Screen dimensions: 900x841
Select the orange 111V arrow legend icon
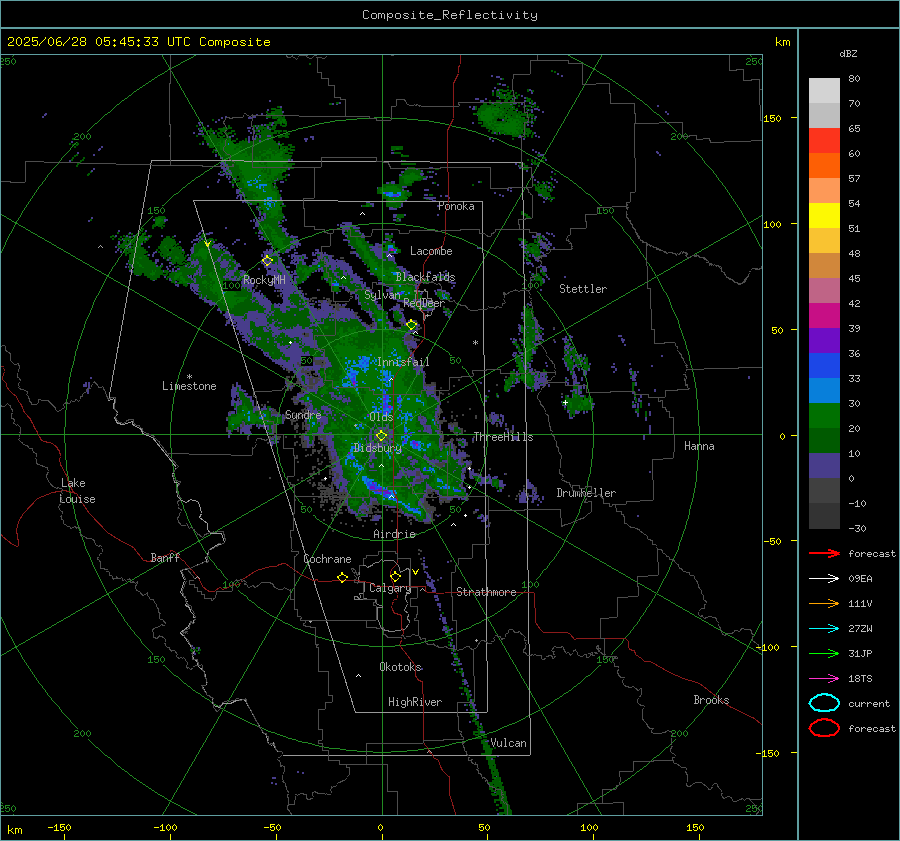(x=824, y=603)
